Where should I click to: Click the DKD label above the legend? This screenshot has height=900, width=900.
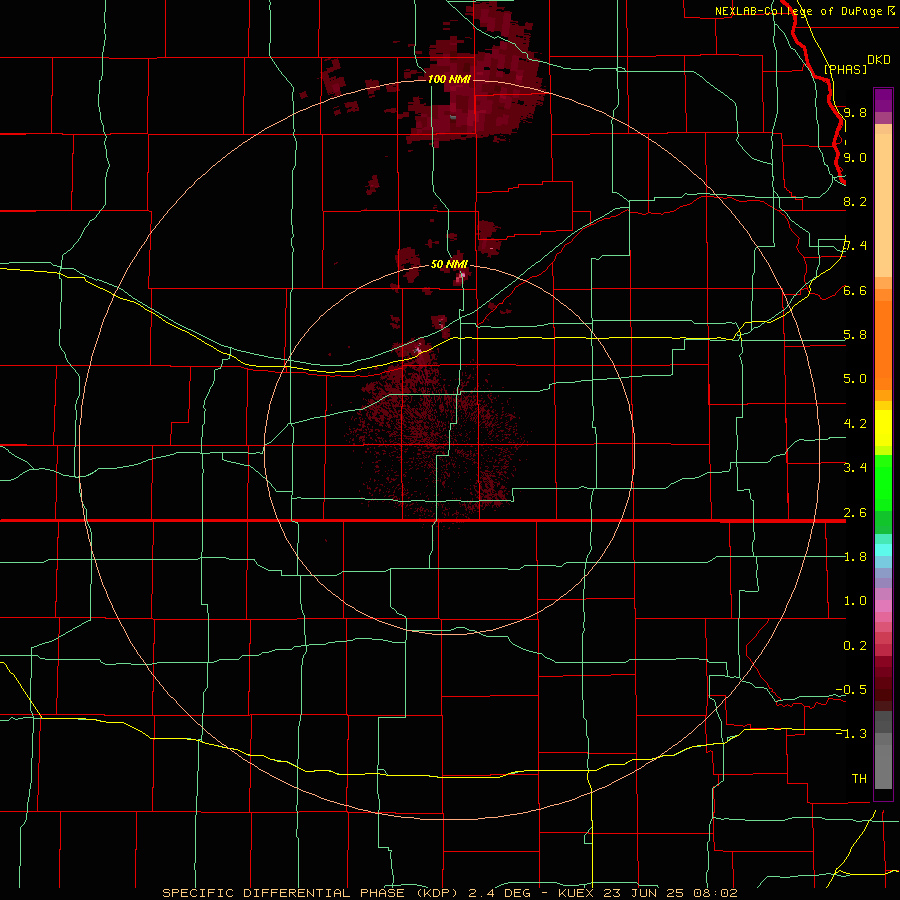pos(878,60)
